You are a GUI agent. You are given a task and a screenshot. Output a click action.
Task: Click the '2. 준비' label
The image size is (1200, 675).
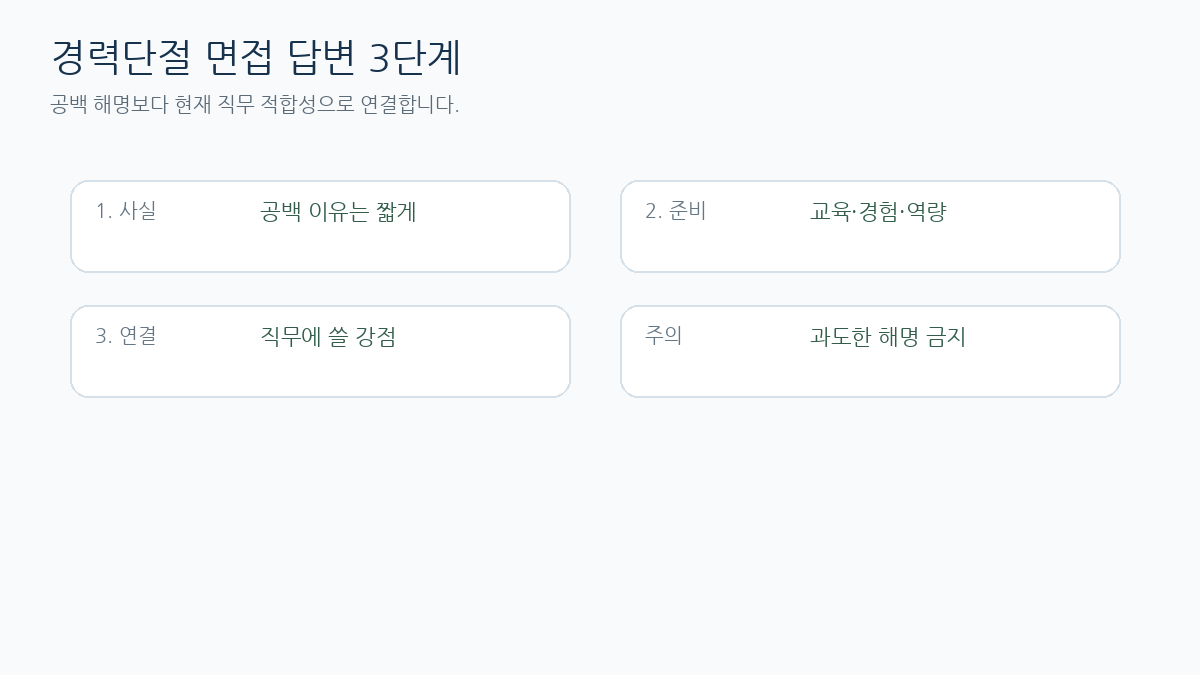click(x=676, y=211)
